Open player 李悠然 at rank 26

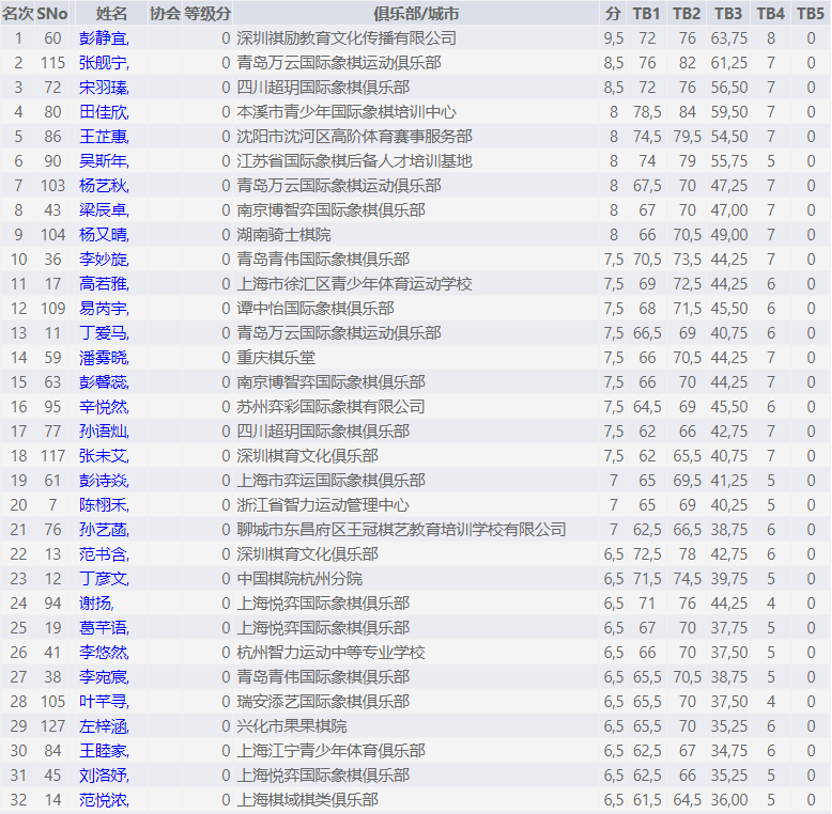pyautogui.click(x=104, y=652)
